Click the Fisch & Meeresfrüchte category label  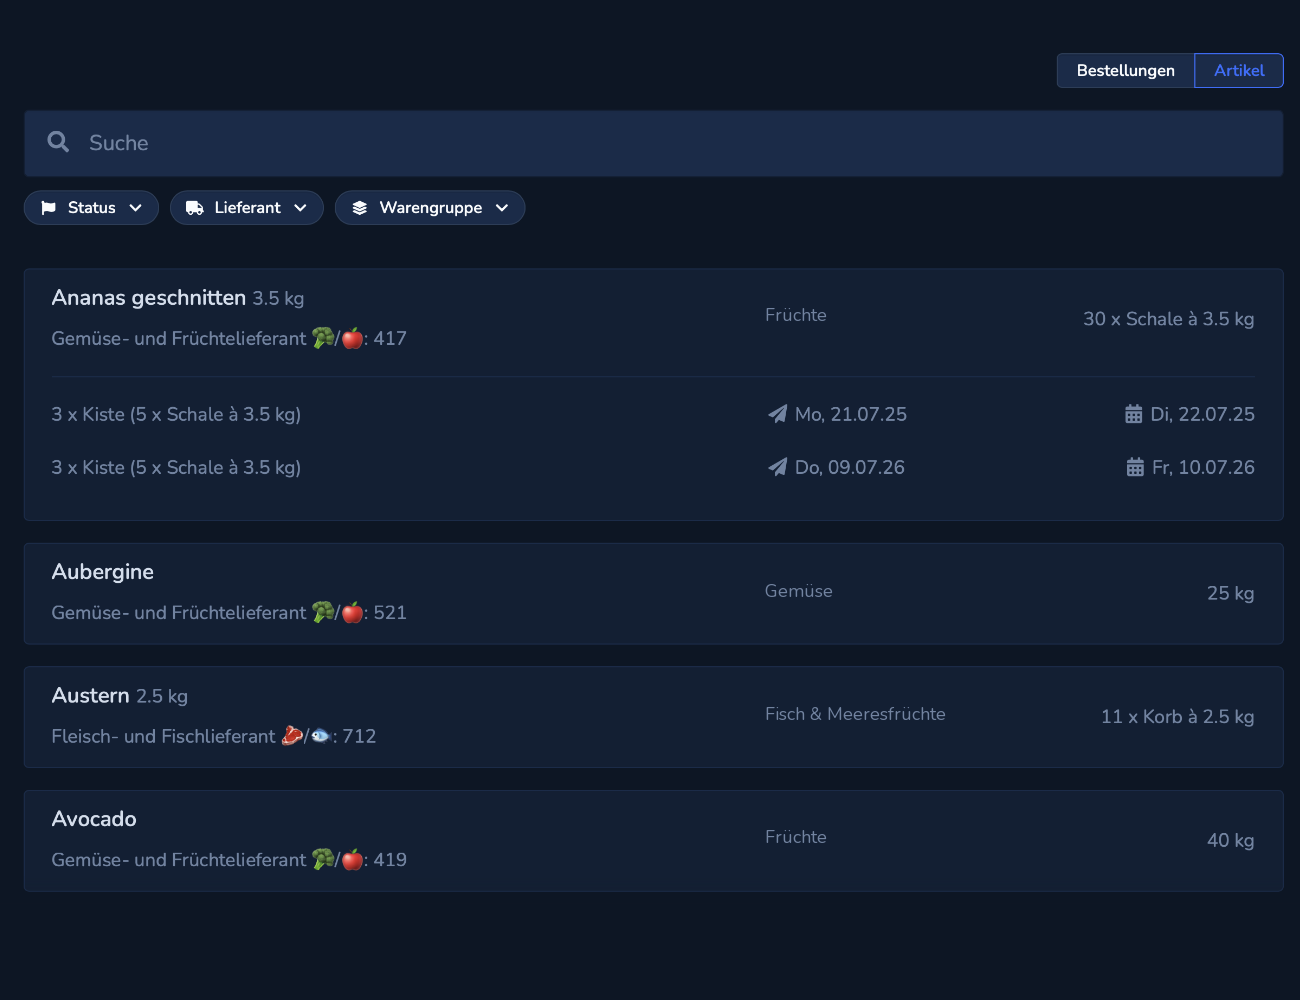click(x=855, y=714)
